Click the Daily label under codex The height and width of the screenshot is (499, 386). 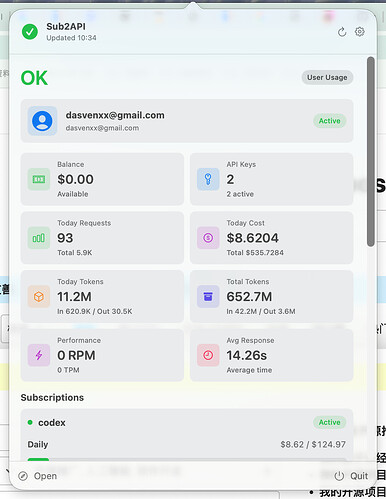tap(38, 444)
